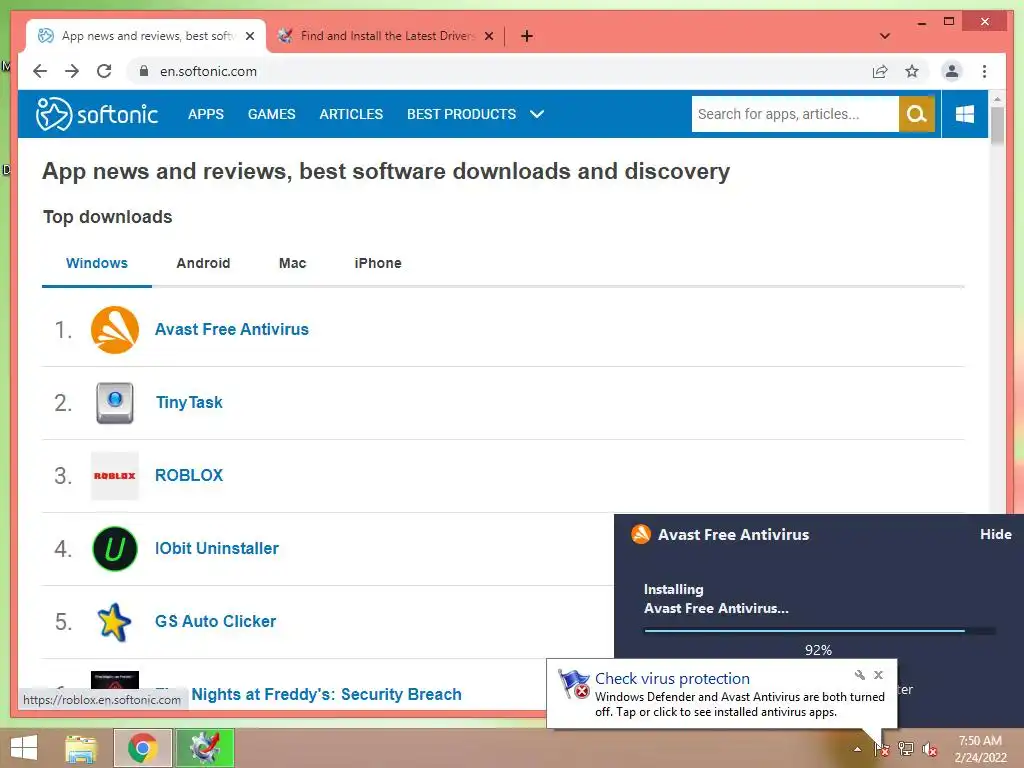The height and width of the screenshot is (768, 1024).
Task: Open the GS Auto Clicker link
Action: (x=216, y=622)
